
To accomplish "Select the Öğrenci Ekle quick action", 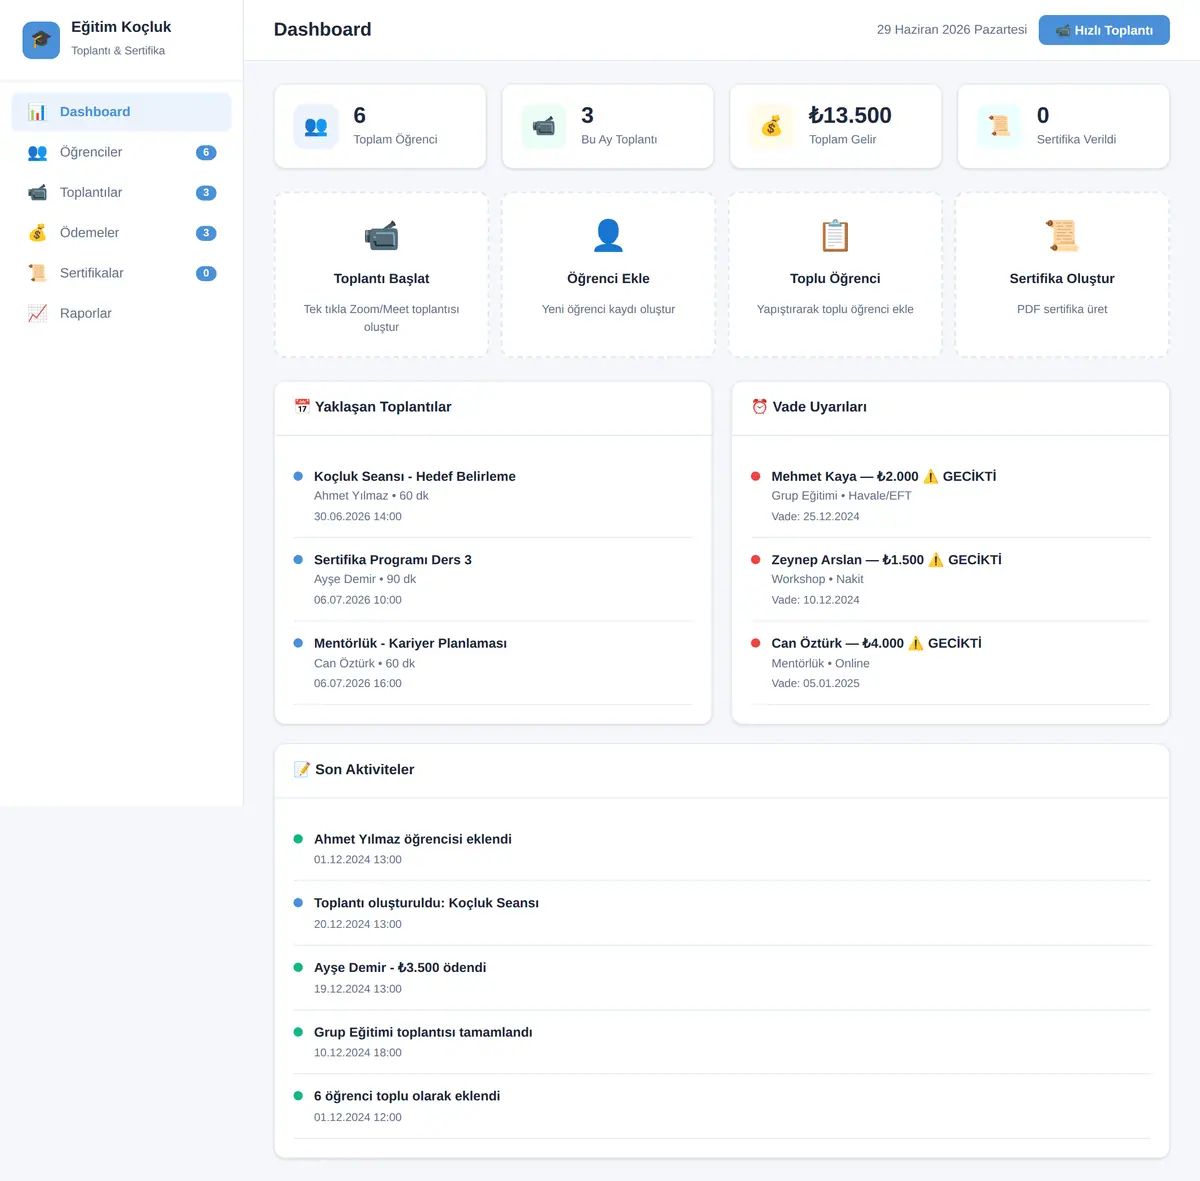I will point(608,275).
